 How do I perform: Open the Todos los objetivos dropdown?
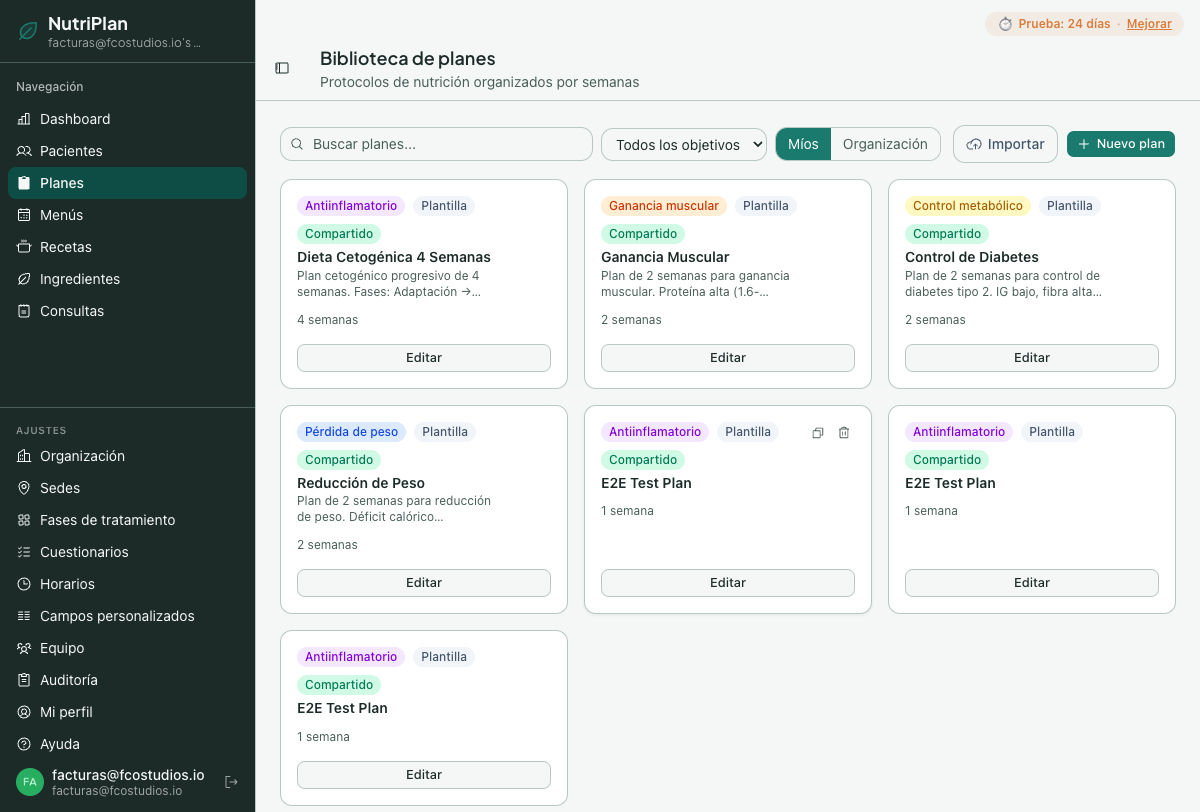[x=683, y=144]
